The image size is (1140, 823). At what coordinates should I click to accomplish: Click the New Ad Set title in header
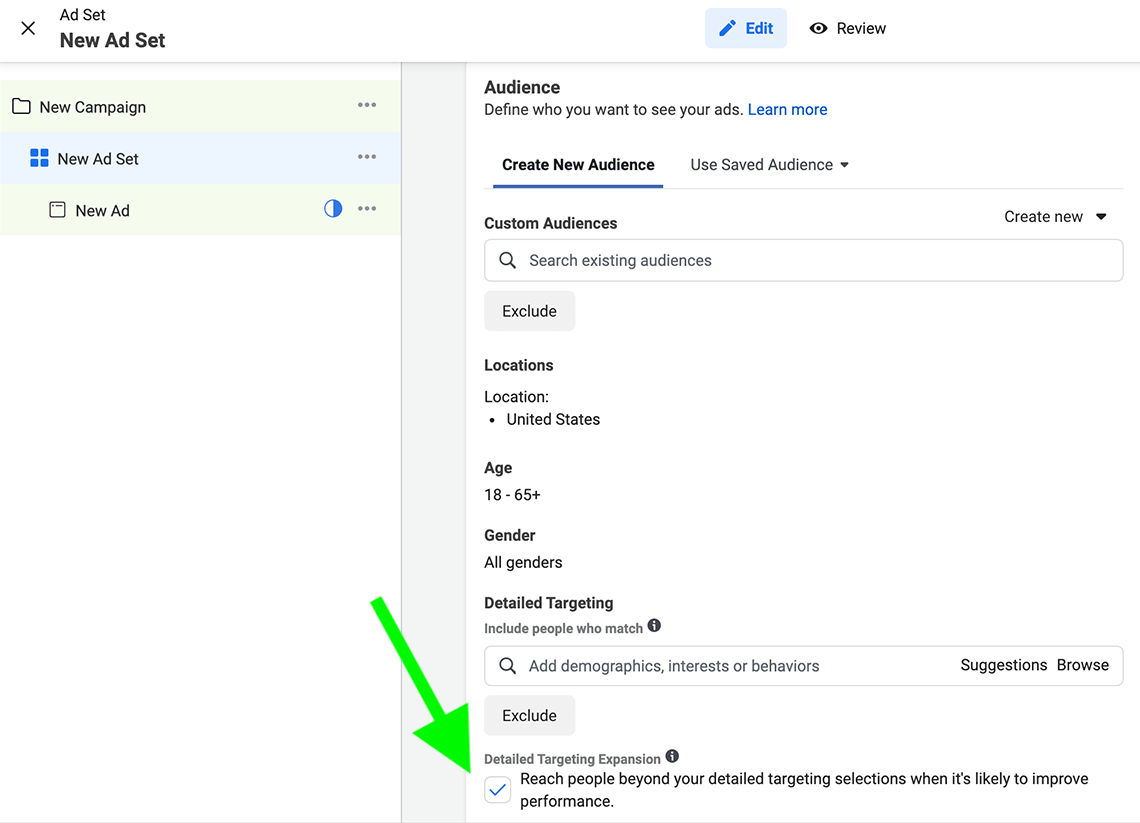click(113, 41)
